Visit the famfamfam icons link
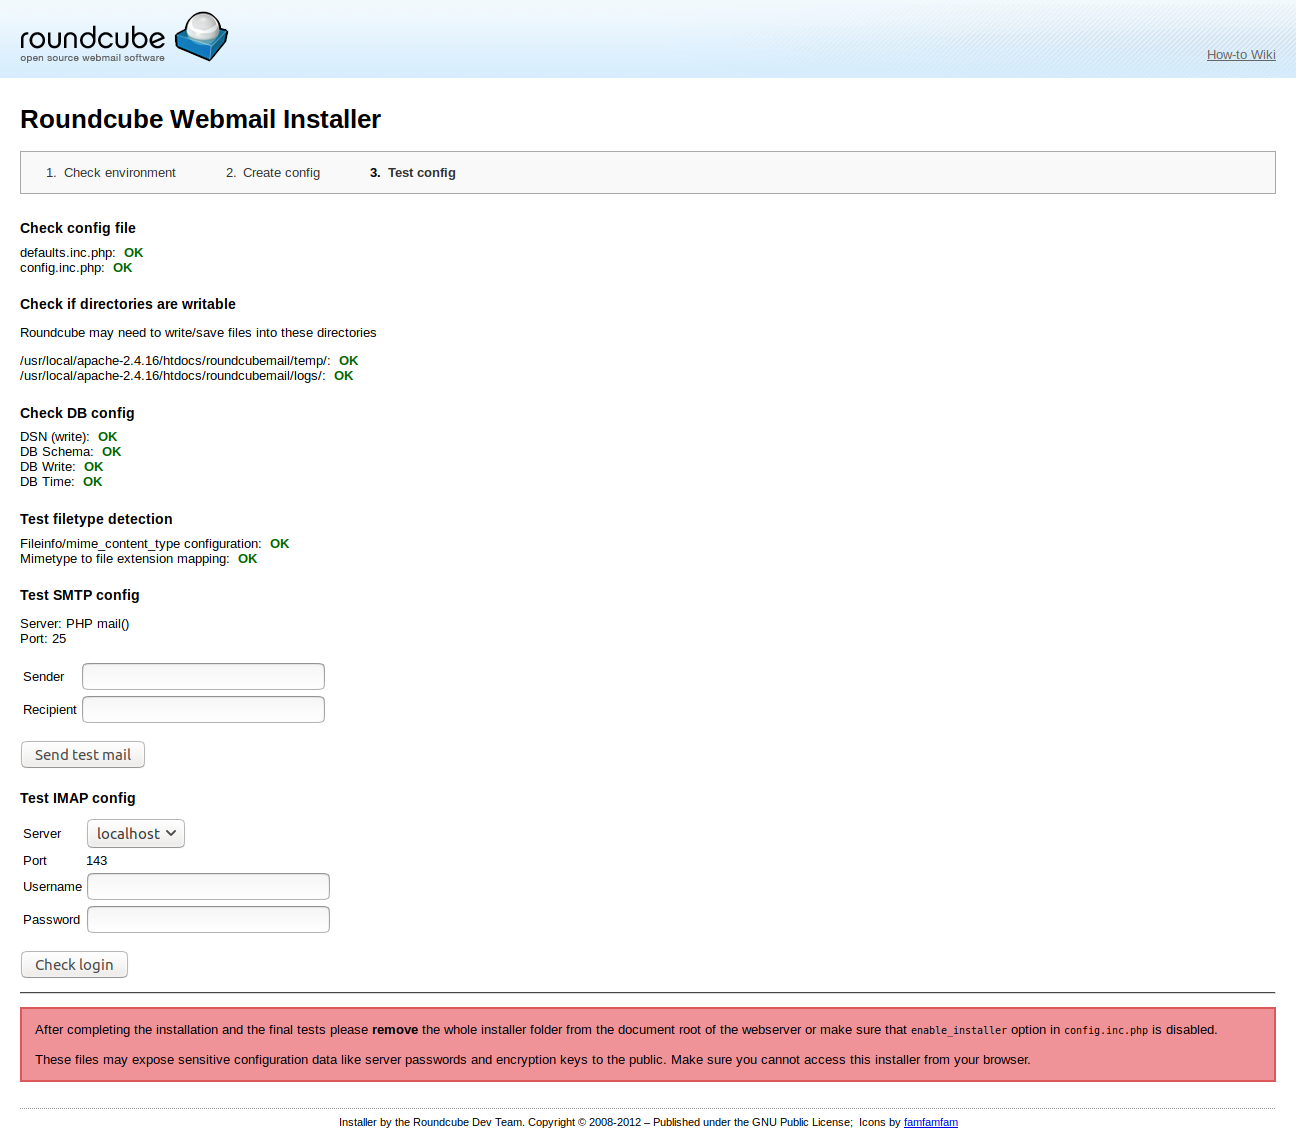 [x=930, y=1122]
